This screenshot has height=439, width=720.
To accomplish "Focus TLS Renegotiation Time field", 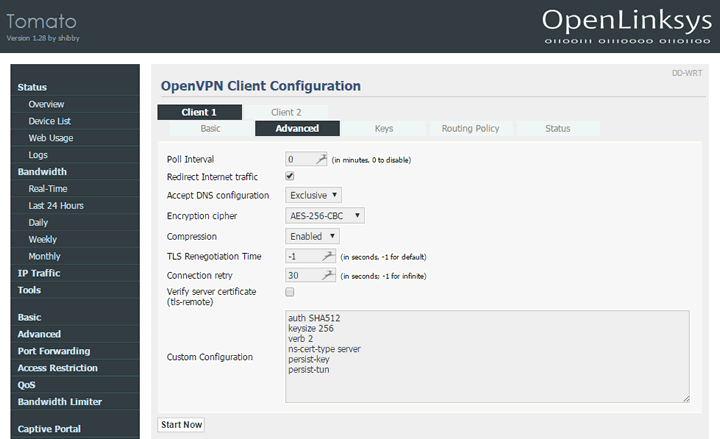I will (310, 256).
